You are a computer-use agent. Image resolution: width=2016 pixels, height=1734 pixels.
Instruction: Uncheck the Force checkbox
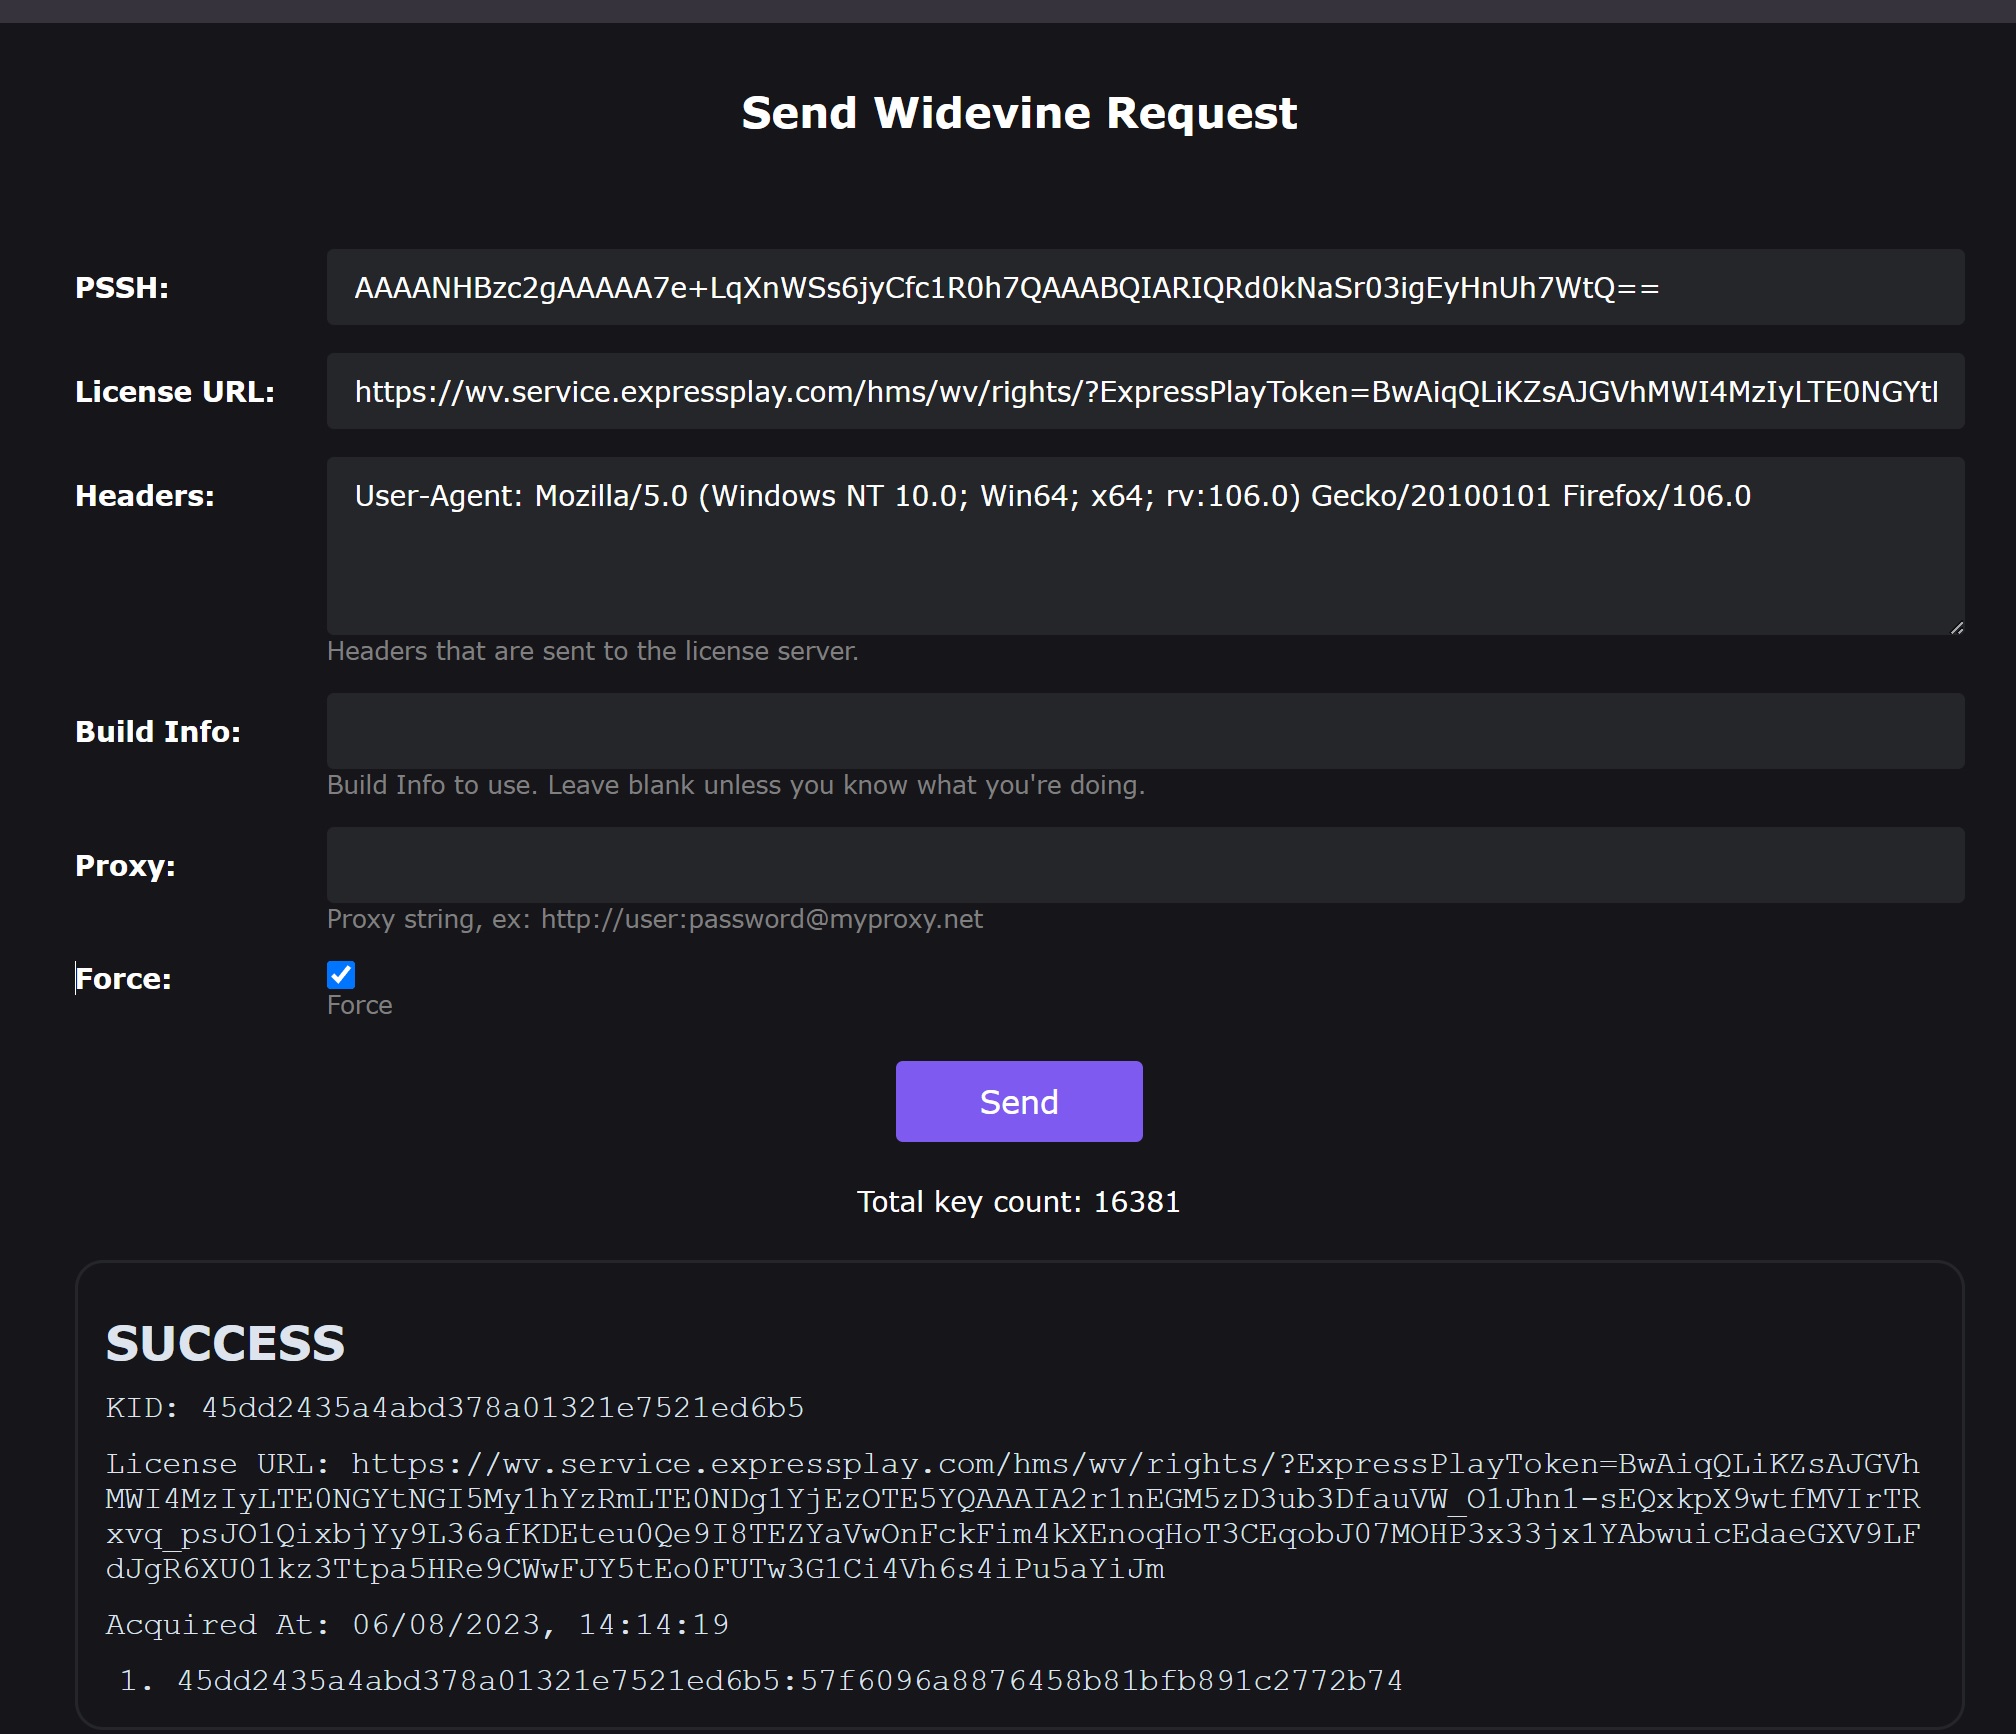tap(341, 975)
